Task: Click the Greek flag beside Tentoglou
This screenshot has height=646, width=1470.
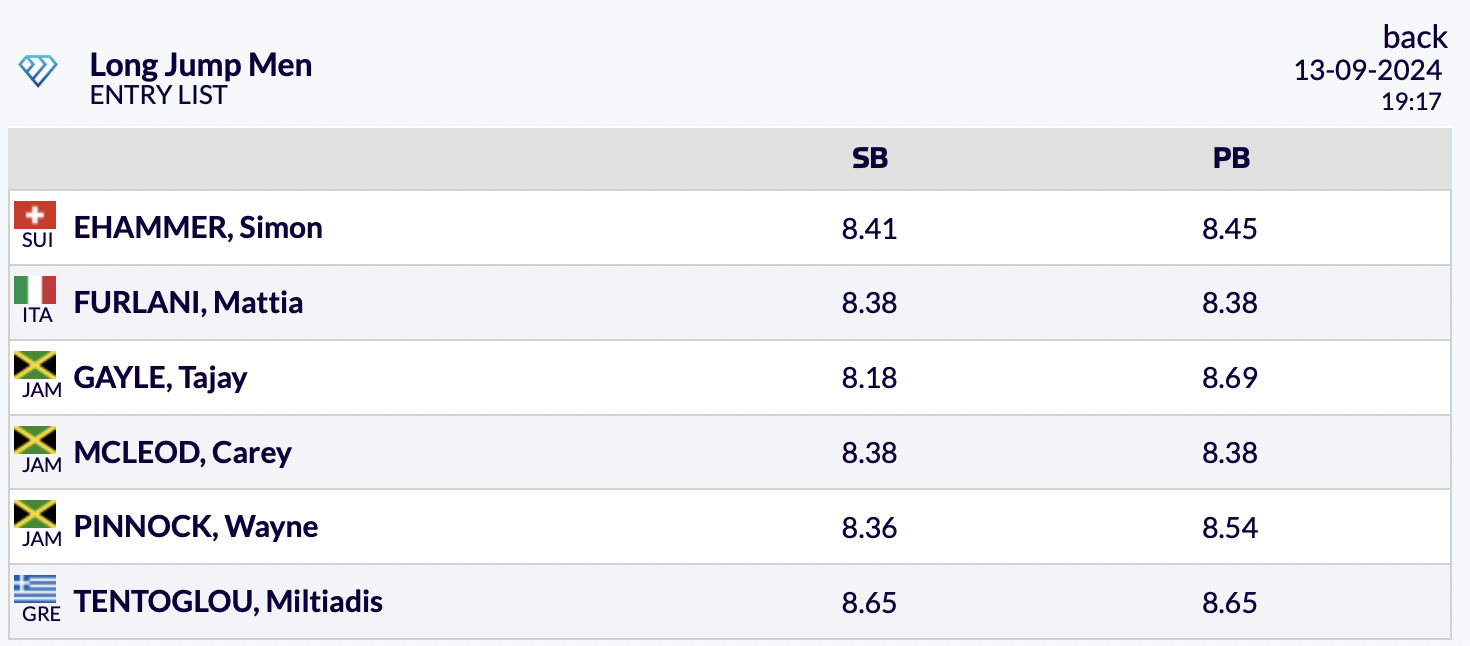Action: [x=35, y=590]
